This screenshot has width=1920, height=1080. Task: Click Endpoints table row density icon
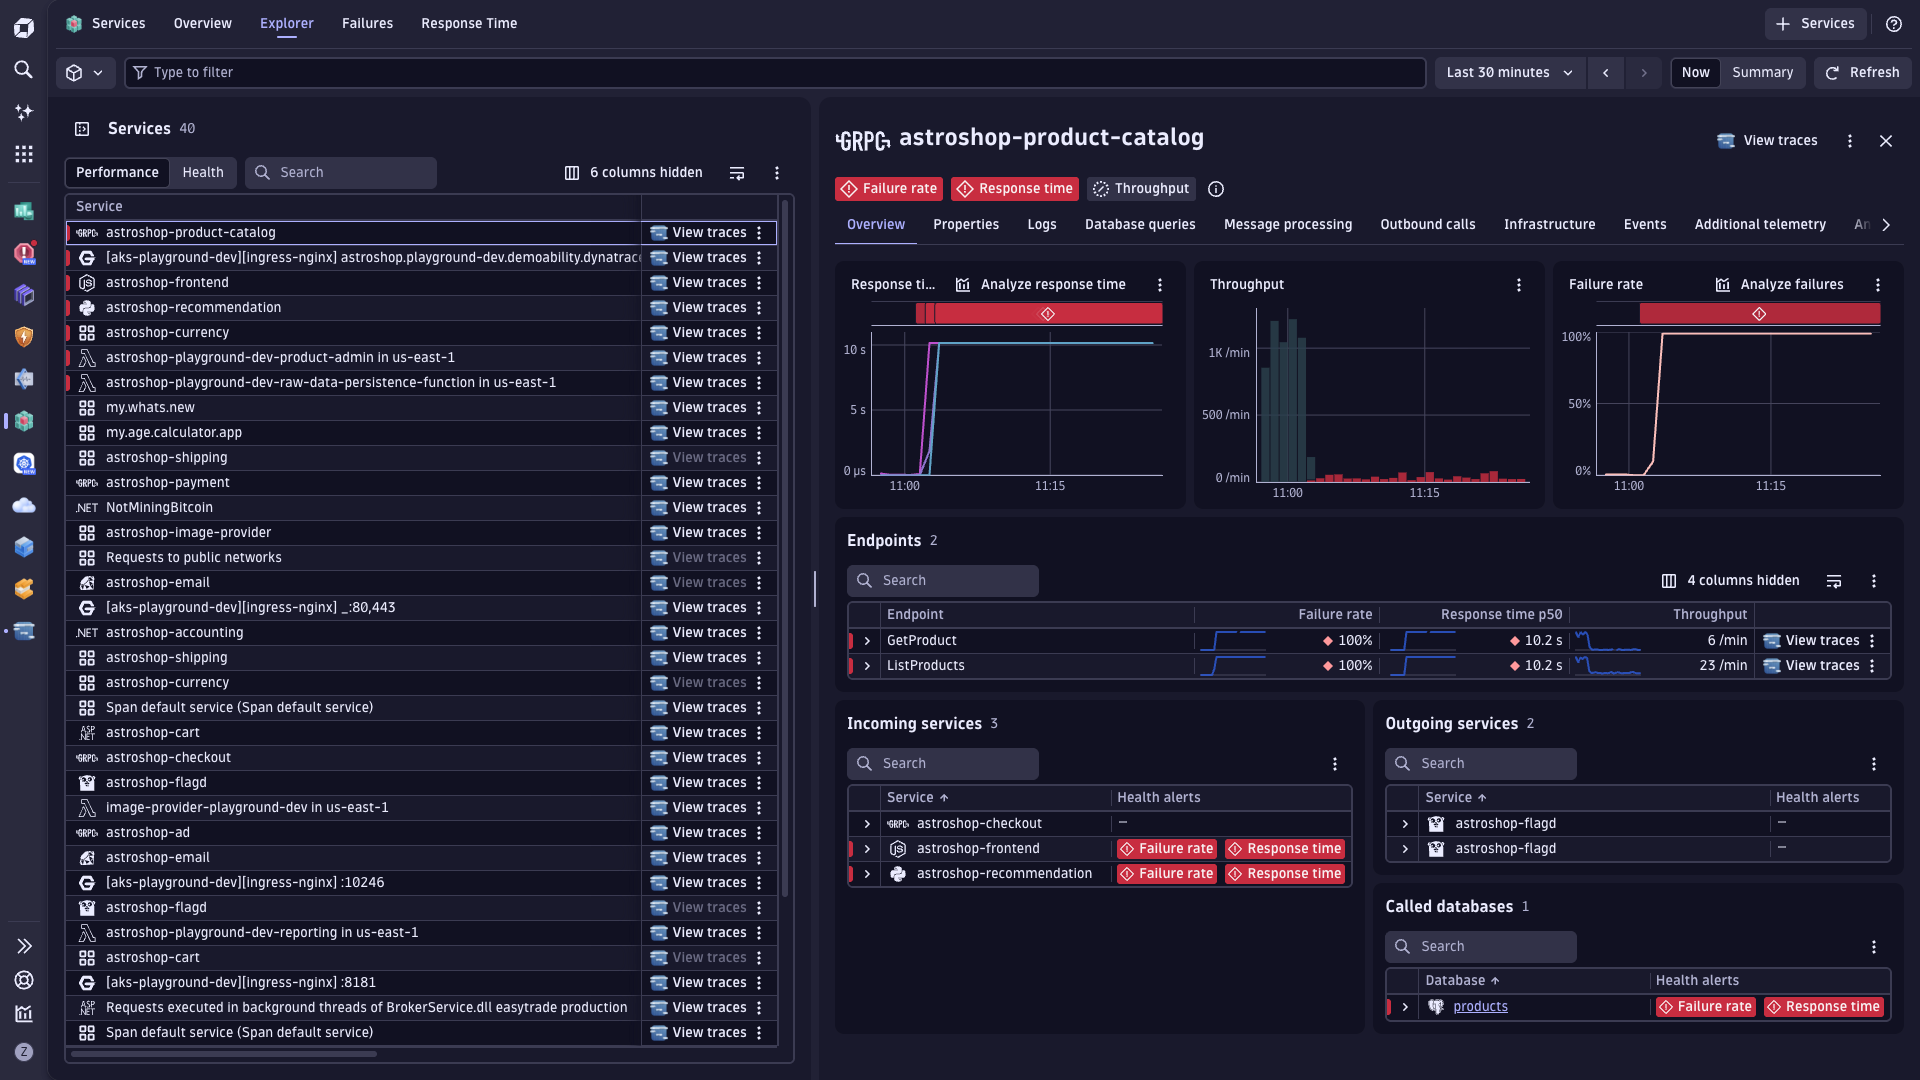[x=1834, y=581]
